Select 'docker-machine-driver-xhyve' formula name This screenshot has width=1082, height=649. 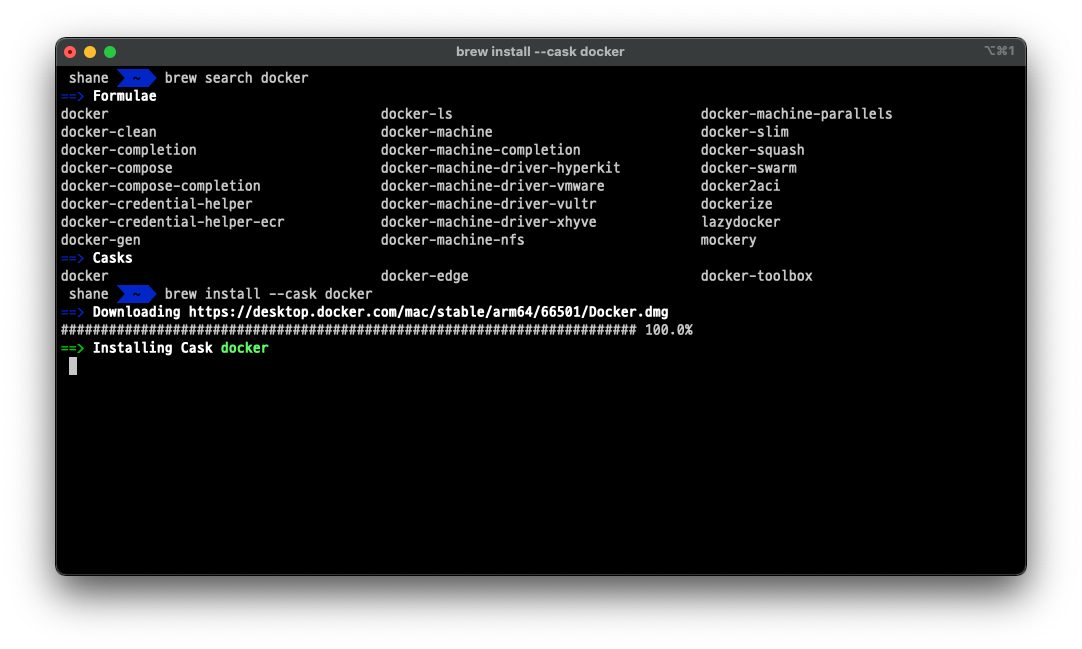tap(489, 221)
